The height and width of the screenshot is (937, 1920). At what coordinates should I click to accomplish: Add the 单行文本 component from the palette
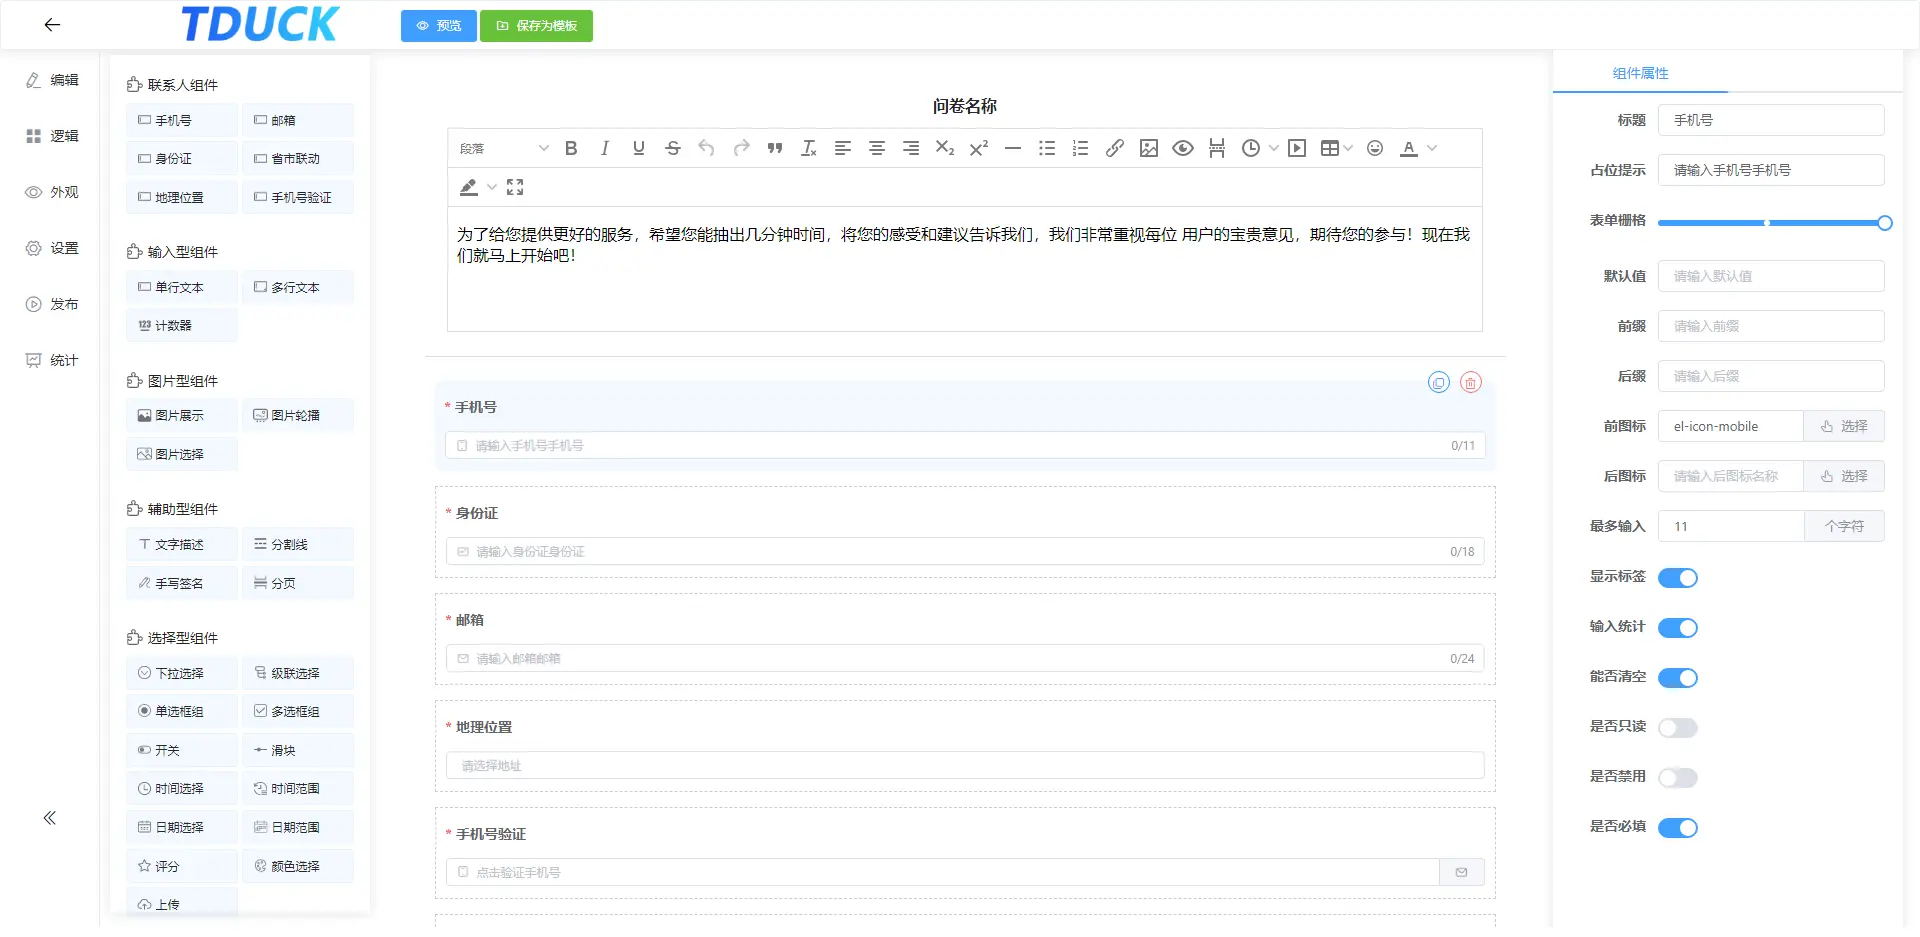pos(182,287)
